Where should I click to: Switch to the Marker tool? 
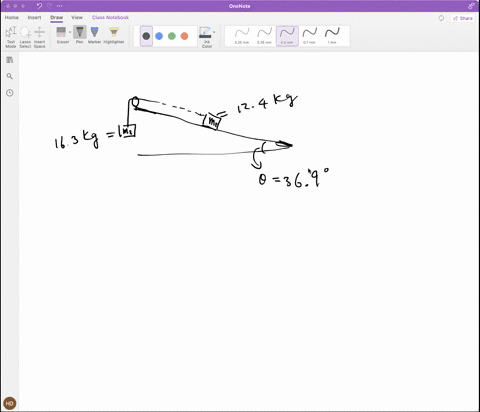(x=95, y=35)
